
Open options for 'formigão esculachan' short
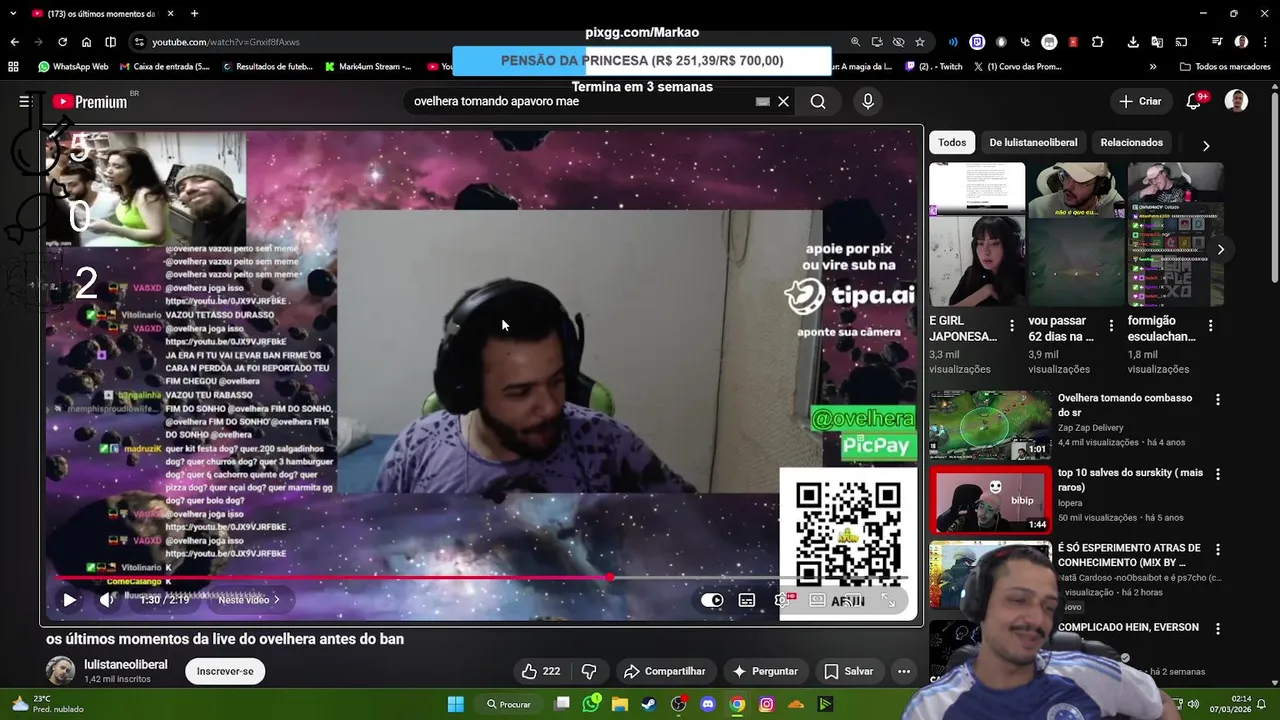(1211, 326)
